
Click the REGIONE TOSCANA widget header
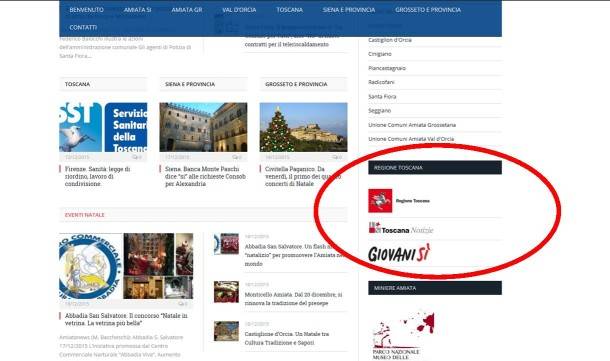pos(435,168)
